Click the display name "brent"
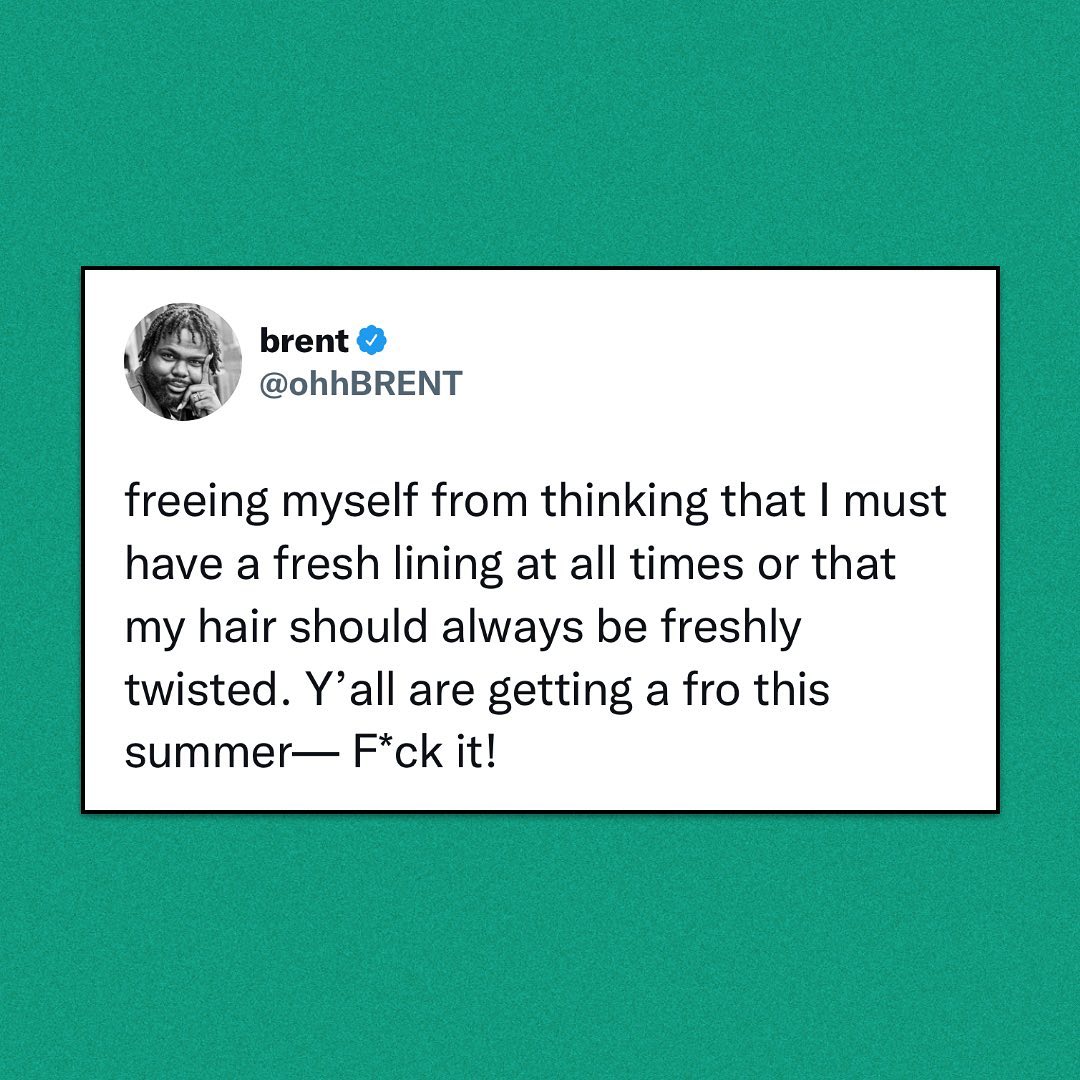This screenshot has width=1080, height=1080. 304,340
